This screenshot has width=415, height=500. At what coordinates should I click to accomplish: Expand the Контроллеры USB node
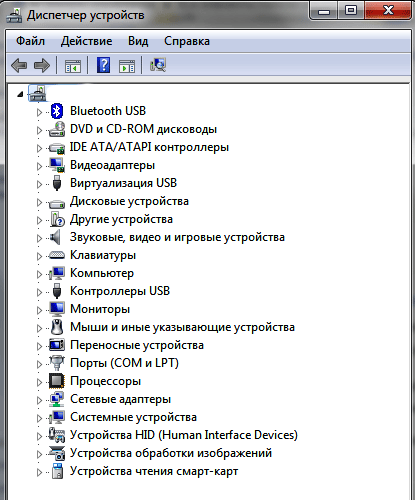pos(39,292)
